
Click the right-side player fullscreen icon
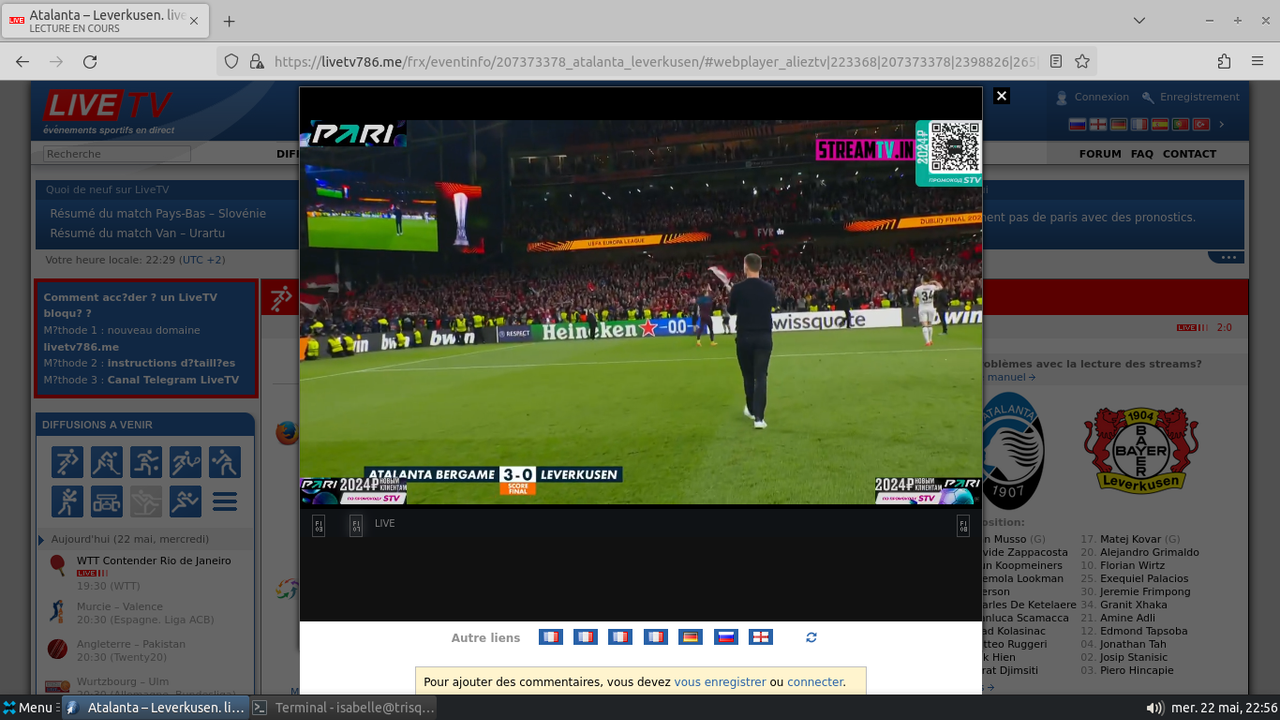[x=963, y=525]
